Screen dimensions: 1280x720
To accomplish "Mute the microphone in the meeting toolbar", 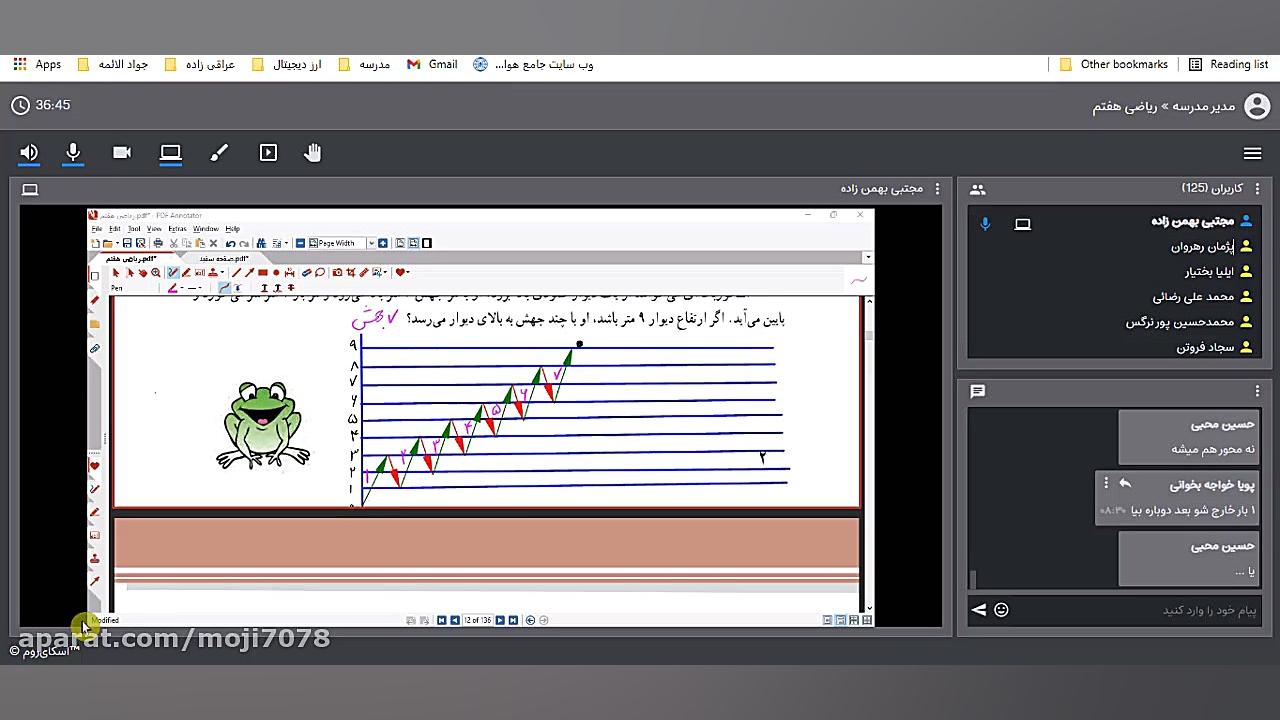I will tap(73, 153).
